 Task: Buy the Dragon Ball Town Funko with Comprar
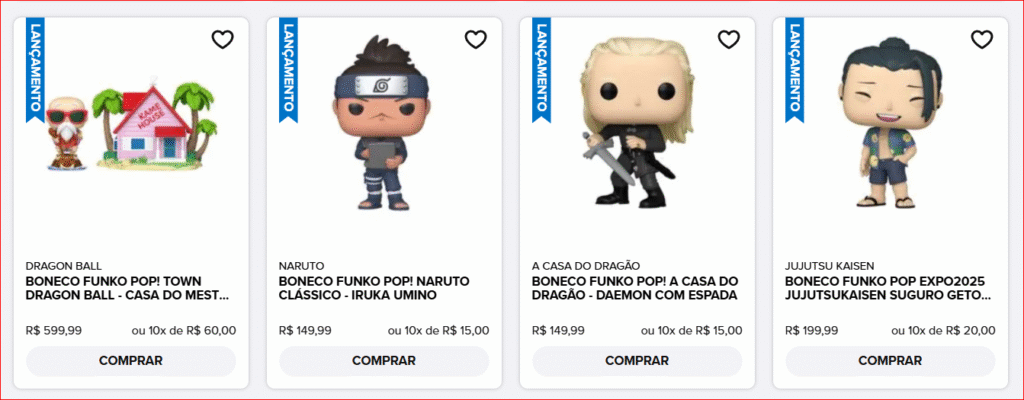pos(131,361)
